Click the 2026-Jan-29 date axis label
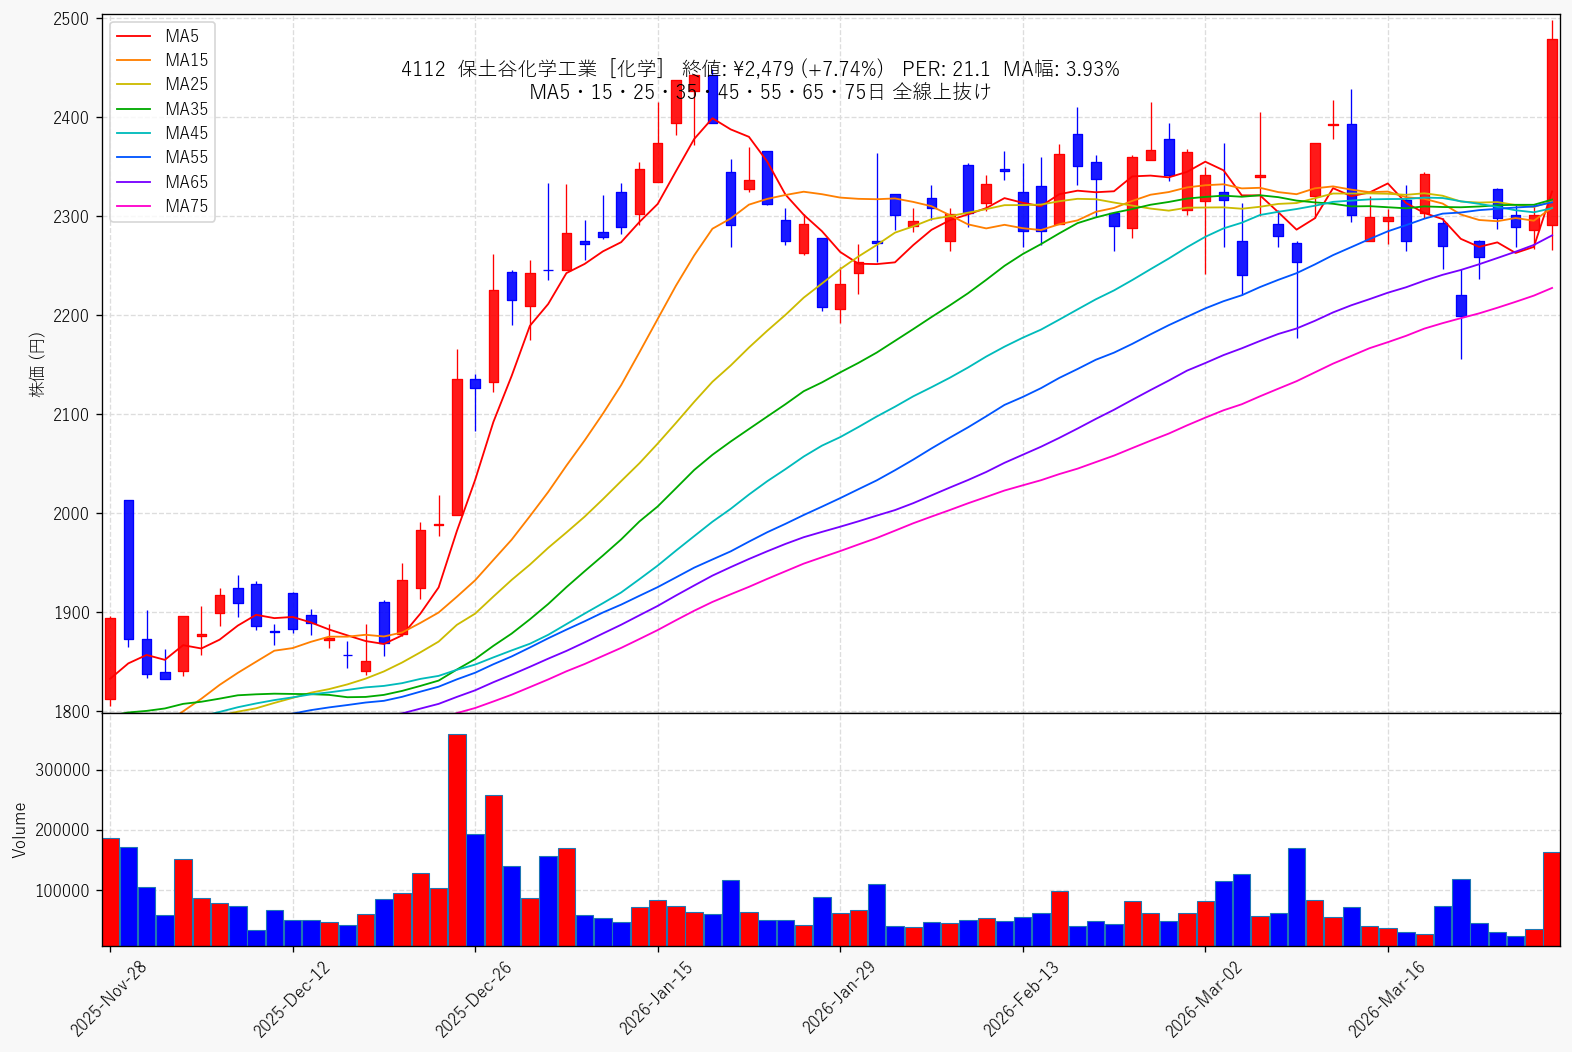Viewport: 1572px width, 1052px height. click(x=839, y=998)
